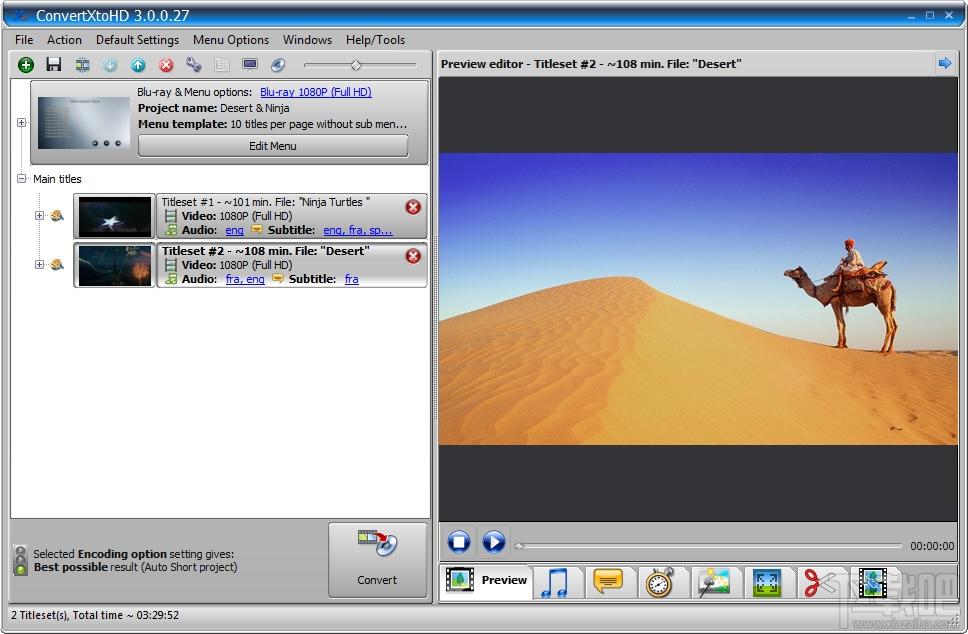Open the cut tab with scissors icon

coord(820,581)
